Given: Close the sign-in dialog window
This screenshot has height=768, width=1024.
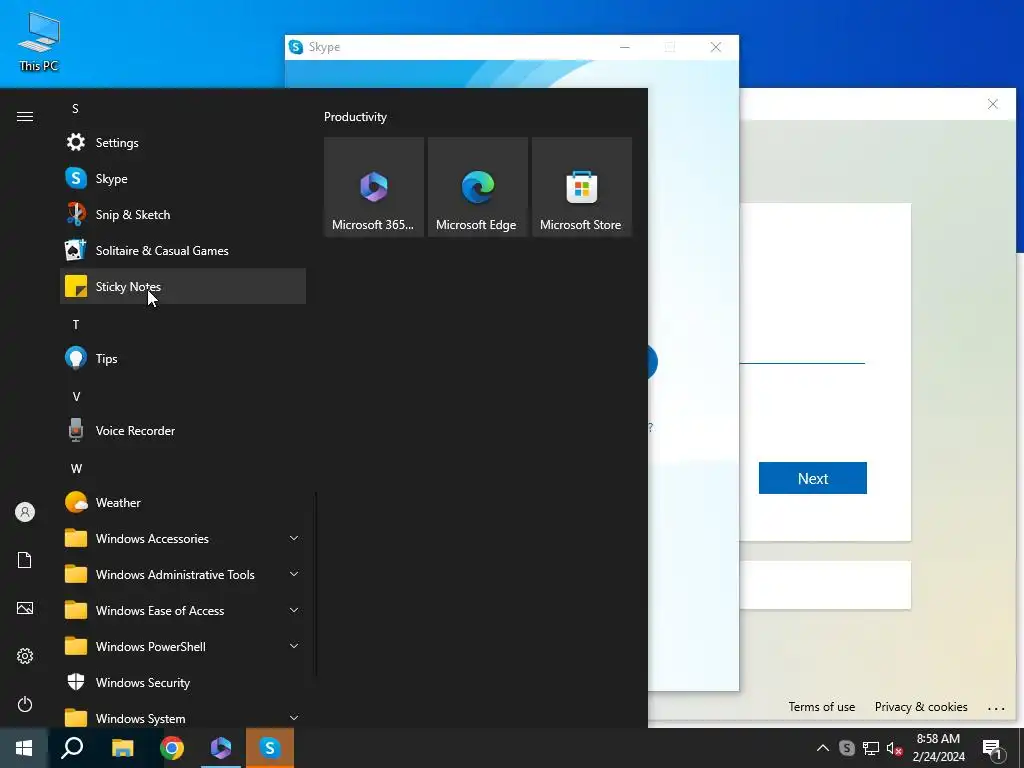Looking at the screenshot, I should point(993,104).
